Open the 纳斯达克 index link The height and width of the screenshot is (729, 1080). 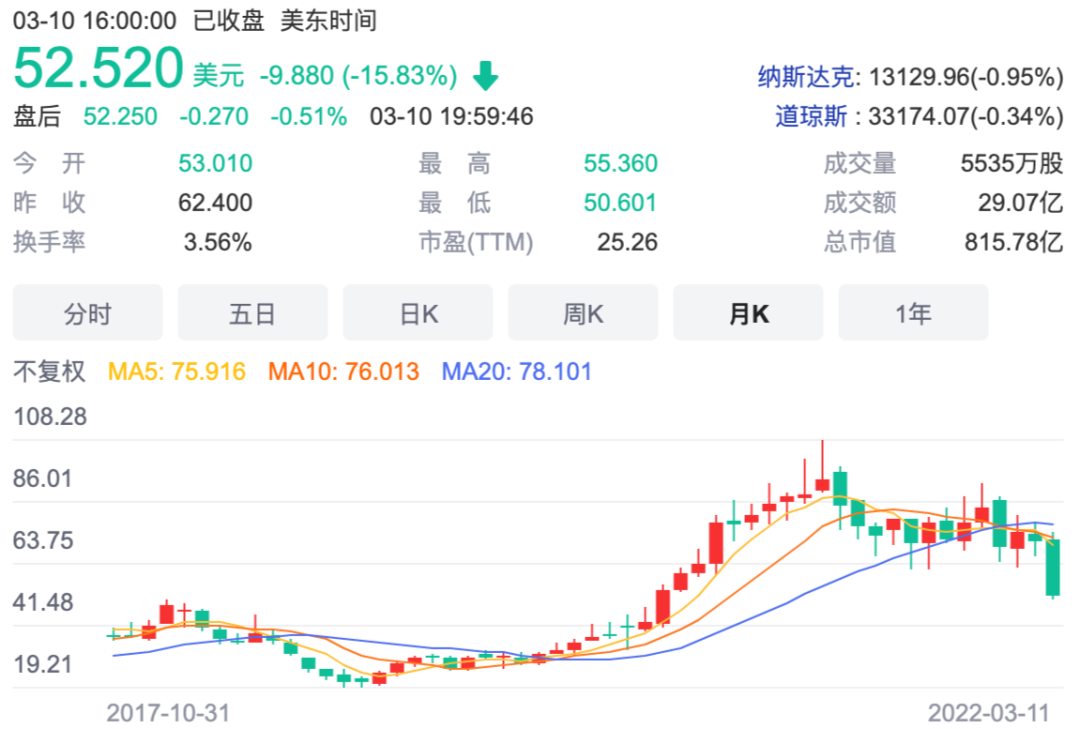coord(808,77)
